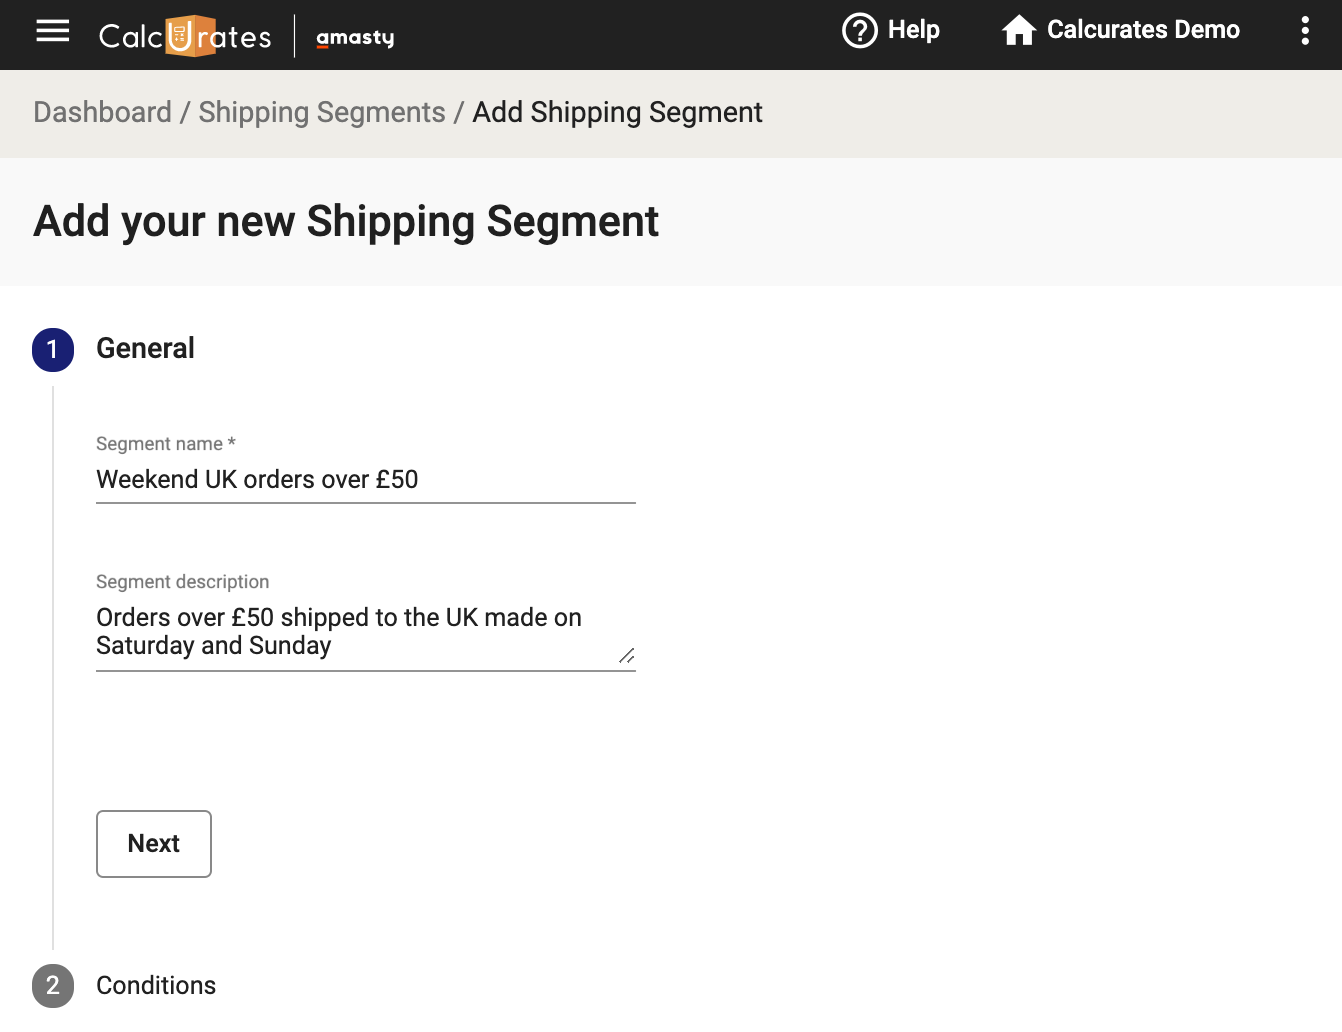The width and height of the screenshot is (1342, 1032).
Task: Click the Next button
Action: pyautogui.click(x=154, y=844)
